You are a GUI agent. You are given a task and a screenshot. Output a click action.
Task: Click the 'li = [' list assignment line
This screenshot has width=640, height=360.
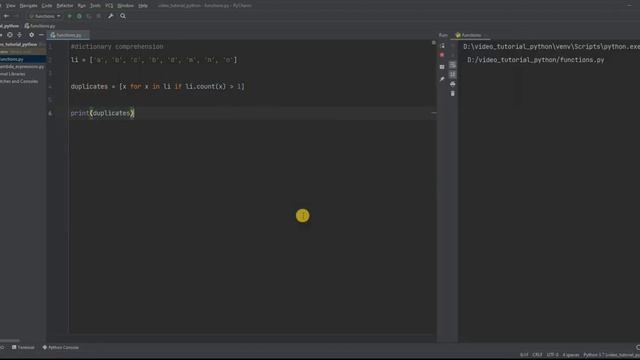[x=154, y=60]
